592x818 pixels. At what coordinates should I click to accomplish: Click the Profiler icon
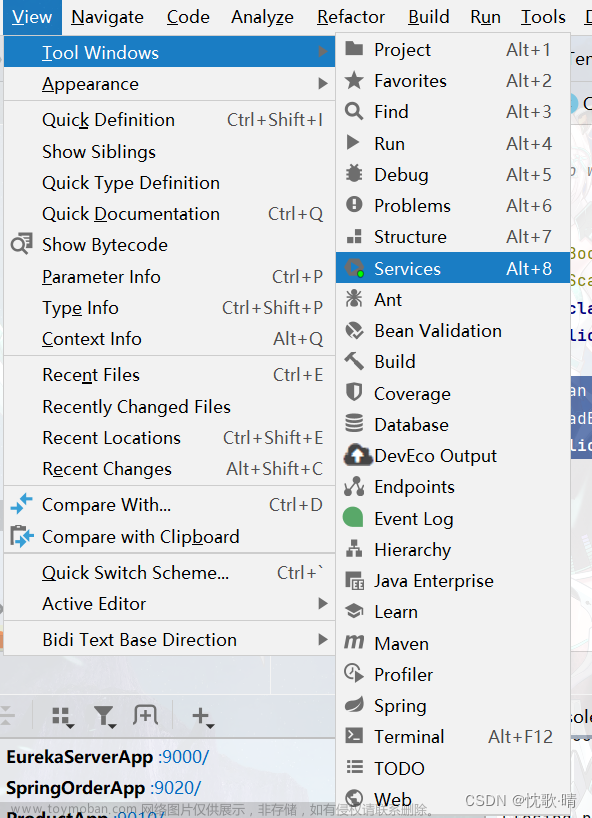point(354,673)
